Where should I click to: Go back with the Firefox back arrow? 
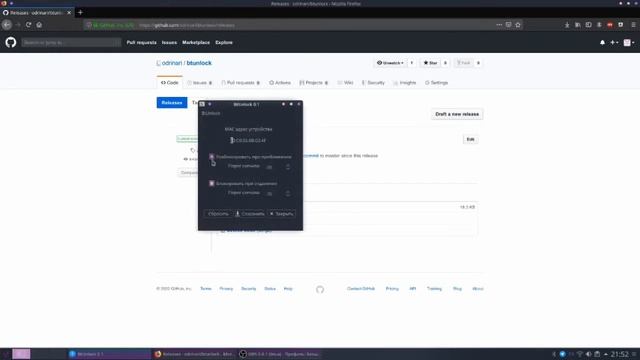pos(7,25)
